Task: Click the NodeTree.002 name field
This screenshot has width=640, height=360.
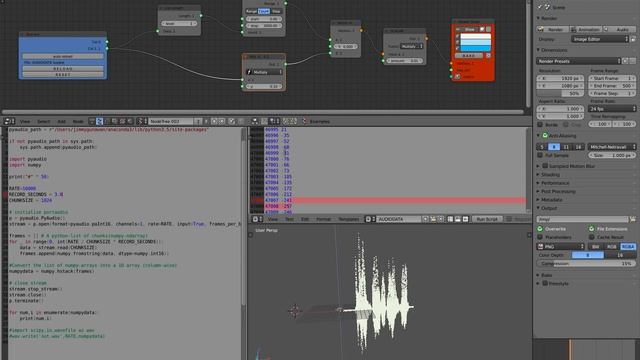Action: pyautogui.click(x=171, y=121)
